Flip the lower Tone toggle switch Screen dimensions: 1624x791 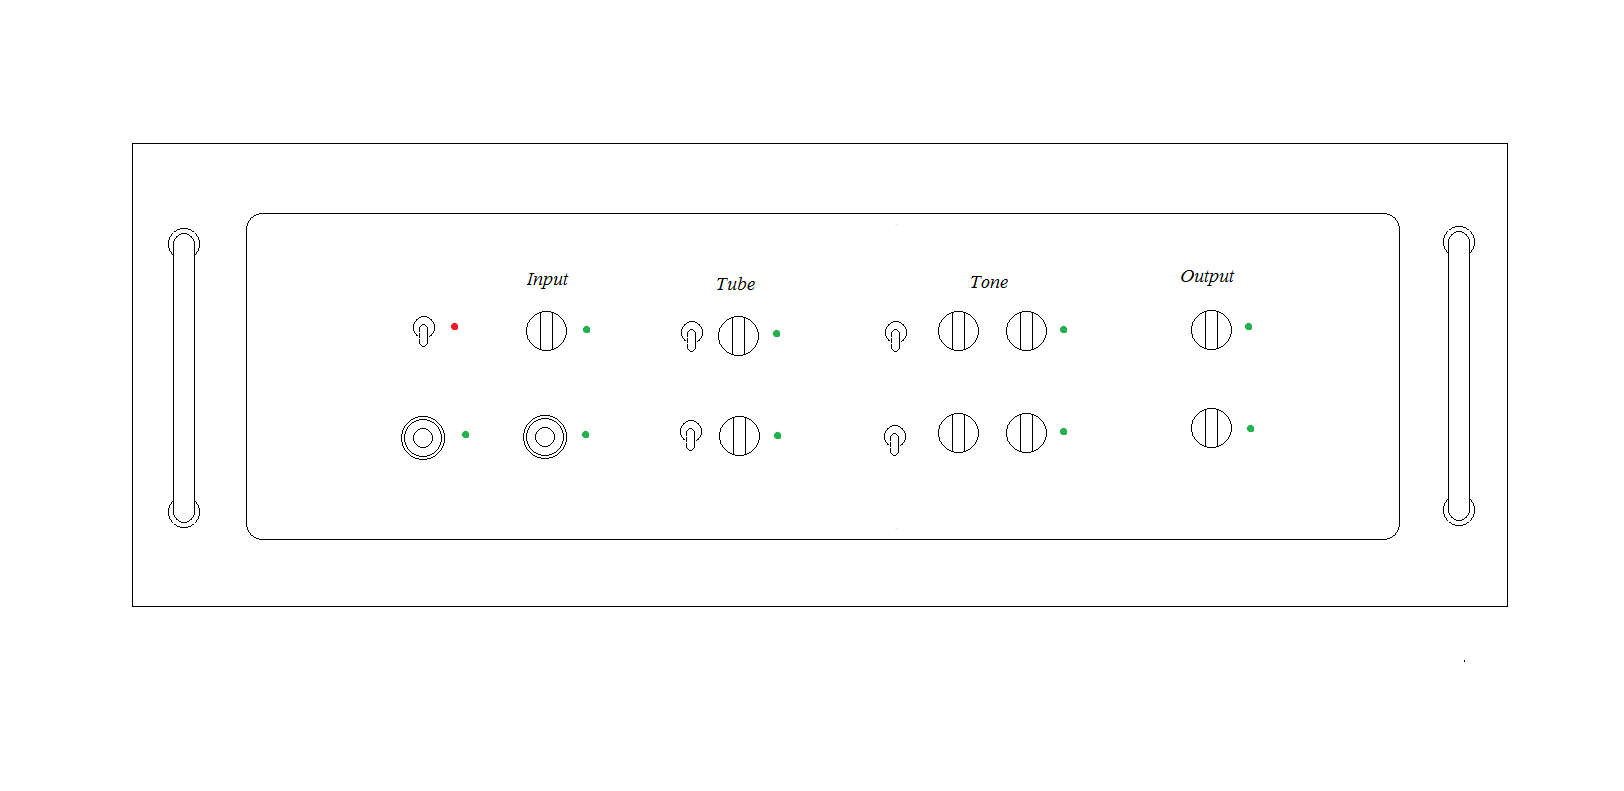[895, 440]
